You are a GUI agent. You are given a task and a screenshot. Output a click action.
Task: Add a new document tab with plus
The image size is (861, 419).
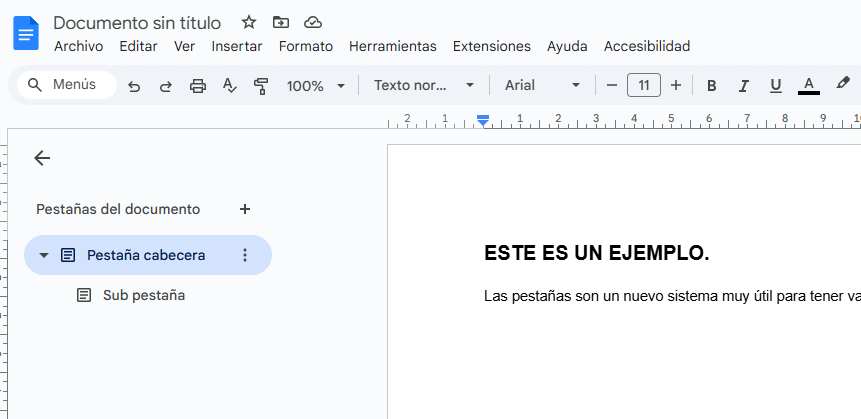click(x=245, y=209)
